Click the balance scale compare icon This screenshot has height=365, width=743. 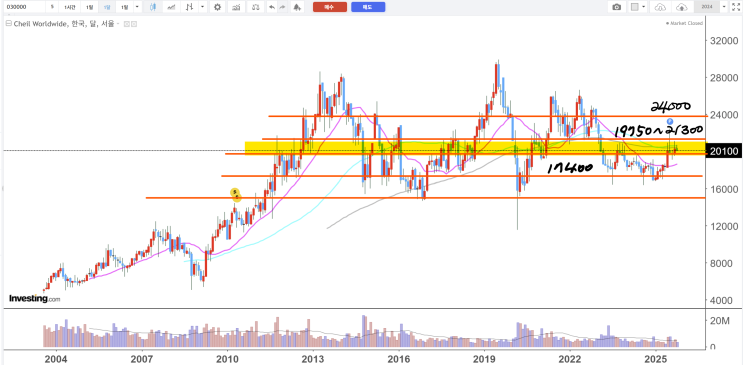255,7
